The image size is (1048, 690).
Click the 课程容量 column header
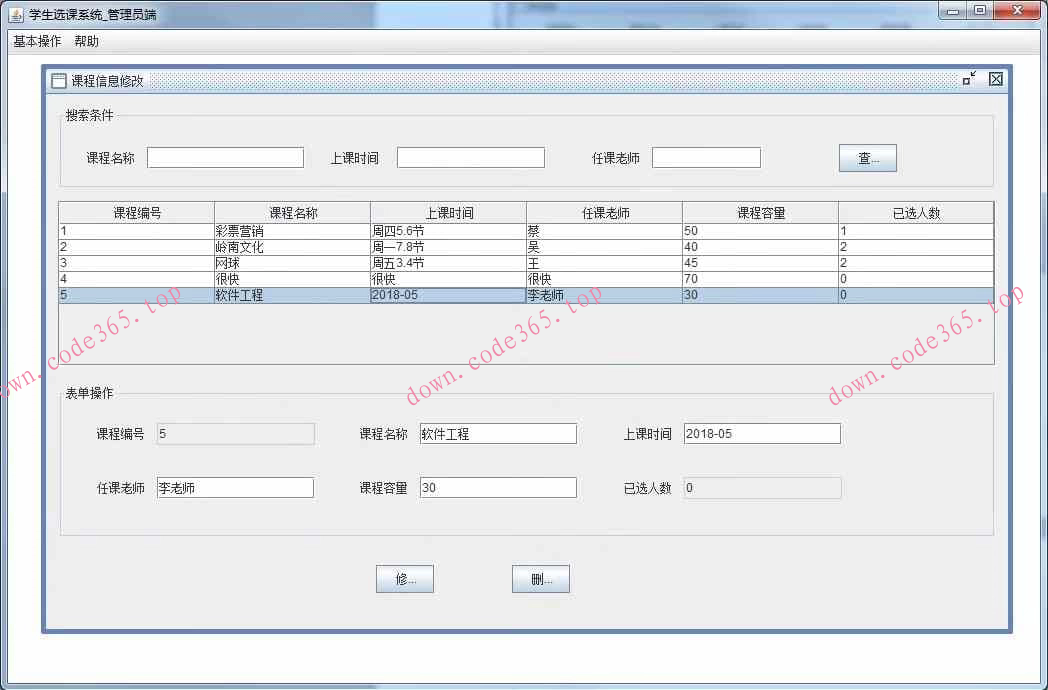[761, 213]
